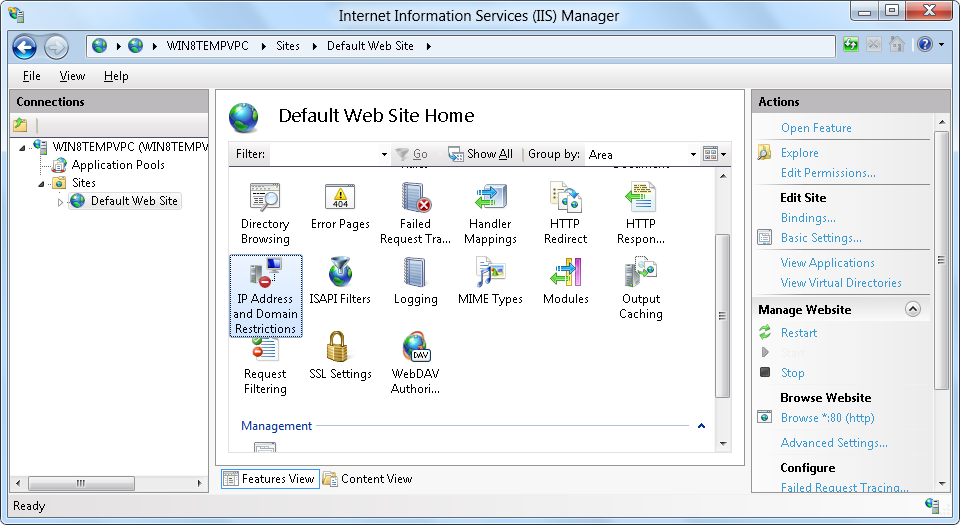Click the Basic Settings icon in Actions
This screenshot has height=525, width=960.
click(x=765, y=237)
